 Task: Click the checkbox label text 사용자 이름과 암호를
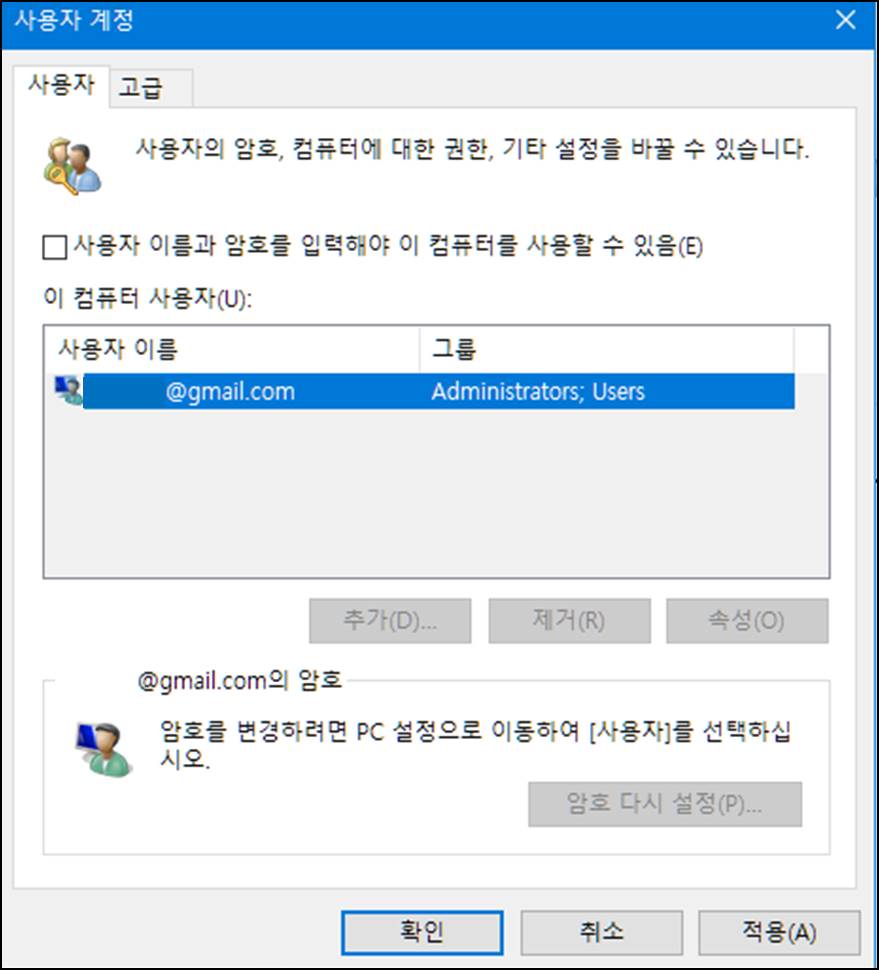[x=182, y=246]
